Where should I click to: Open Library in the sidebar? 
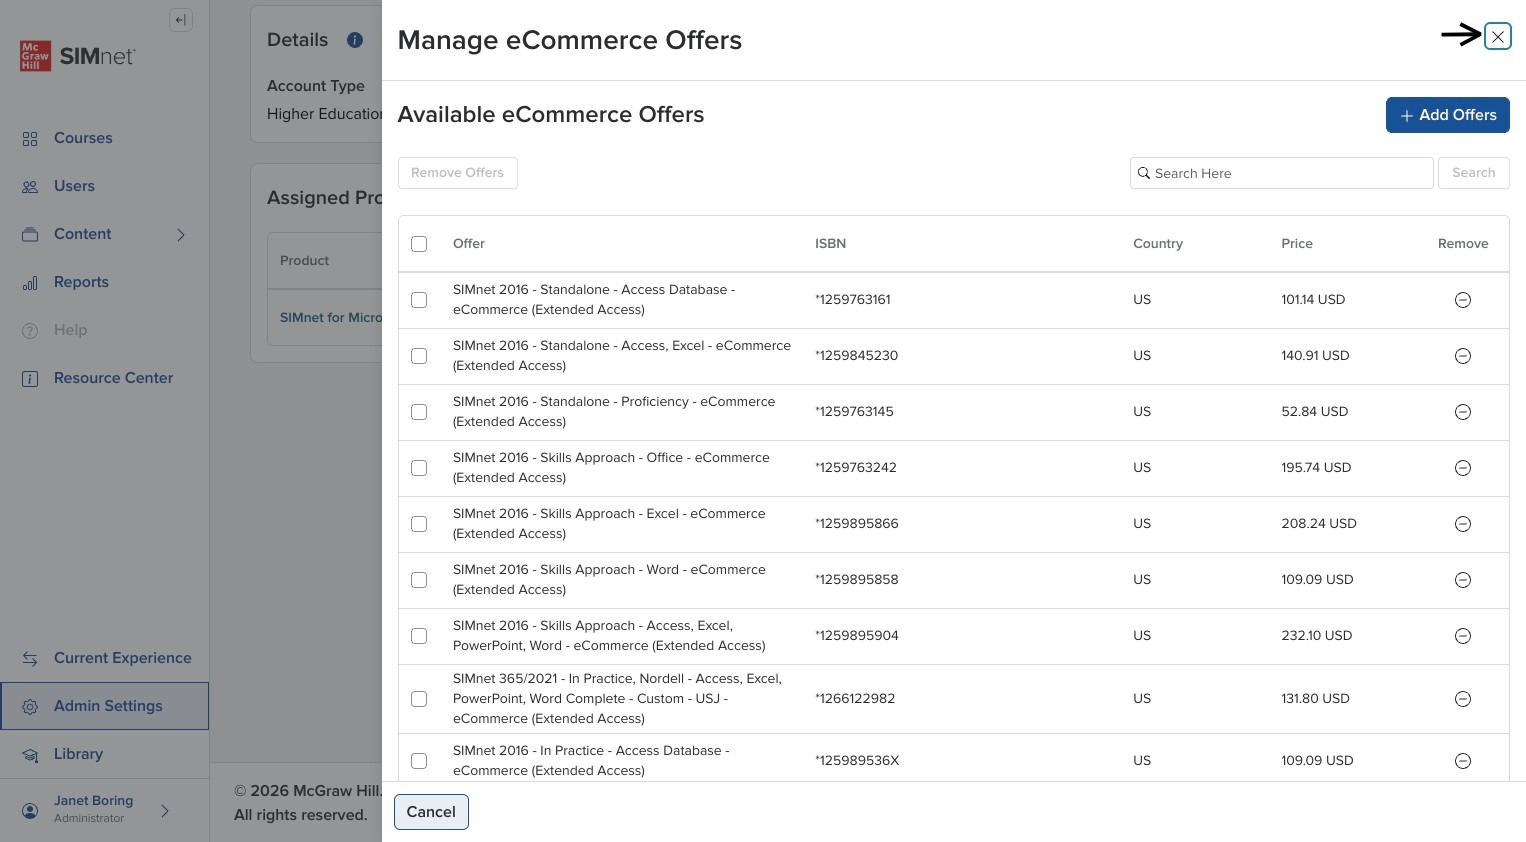coord(78,754)
